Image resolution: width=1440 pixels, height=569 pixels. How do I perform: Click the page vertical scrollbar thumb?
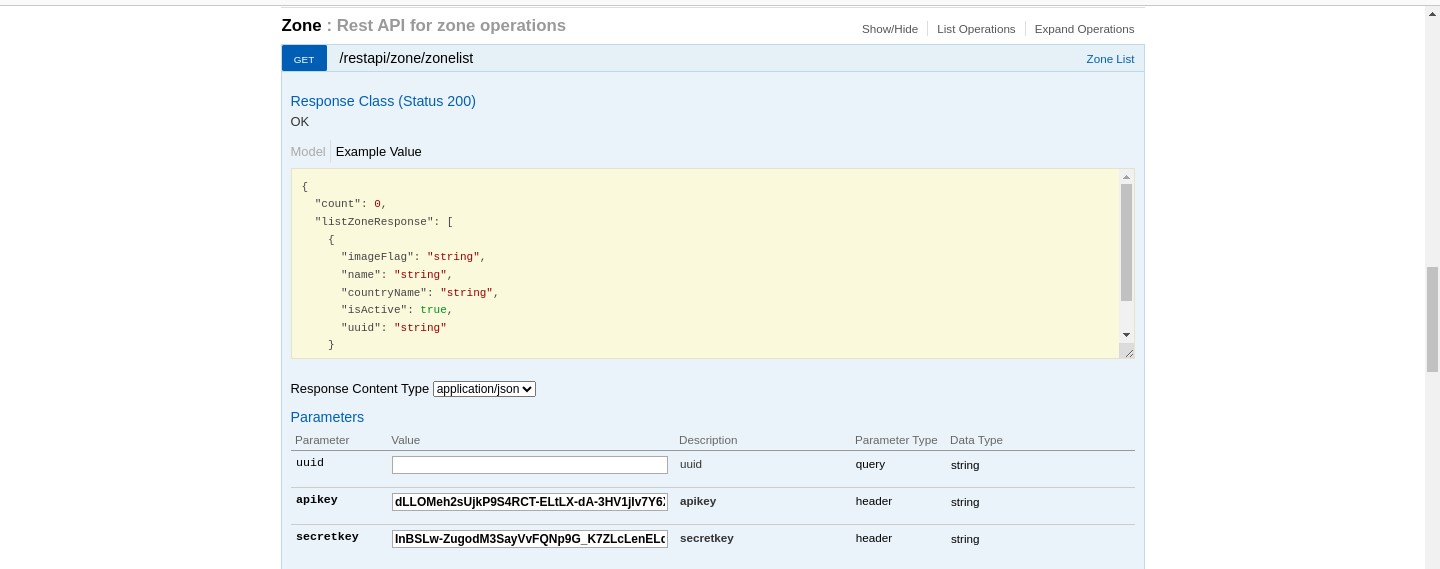coord(1432,319)
